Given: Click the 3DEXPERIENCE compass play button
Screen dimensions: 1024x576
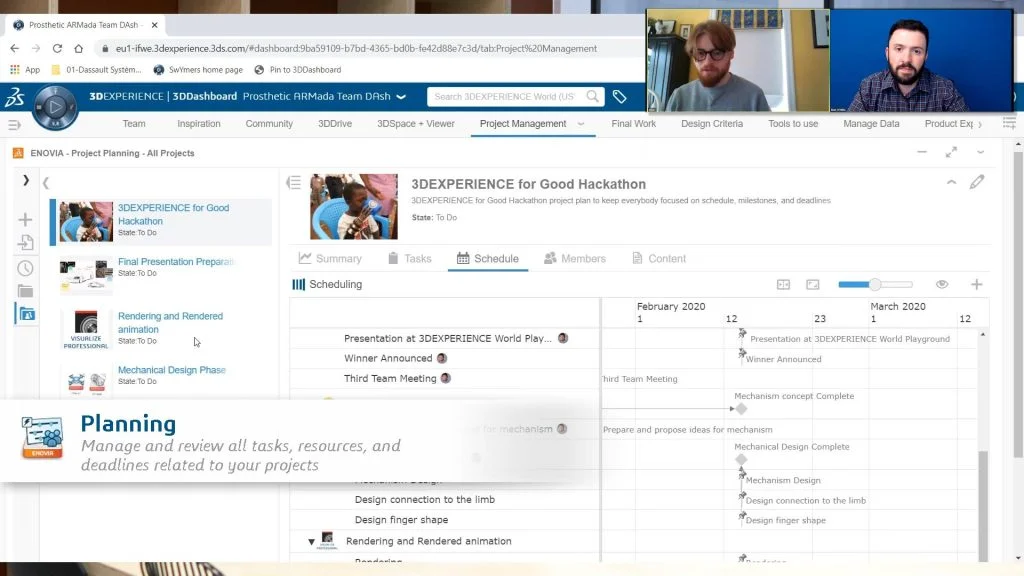Looking at the screenshot, I should click(x=55, y=106).
